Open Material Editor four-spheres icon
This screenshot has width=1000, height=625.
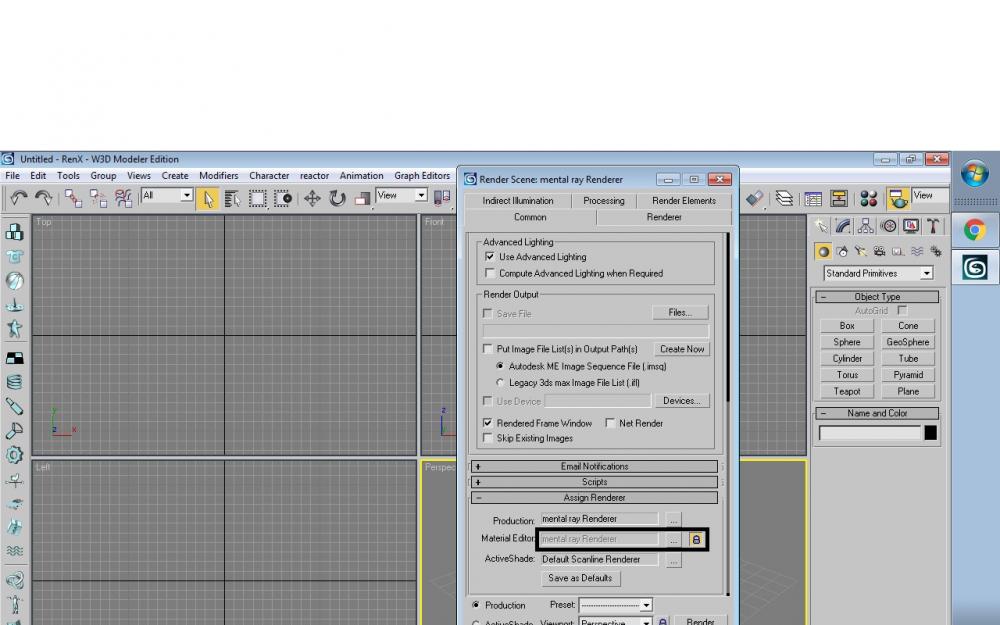(x=868, y=198)
